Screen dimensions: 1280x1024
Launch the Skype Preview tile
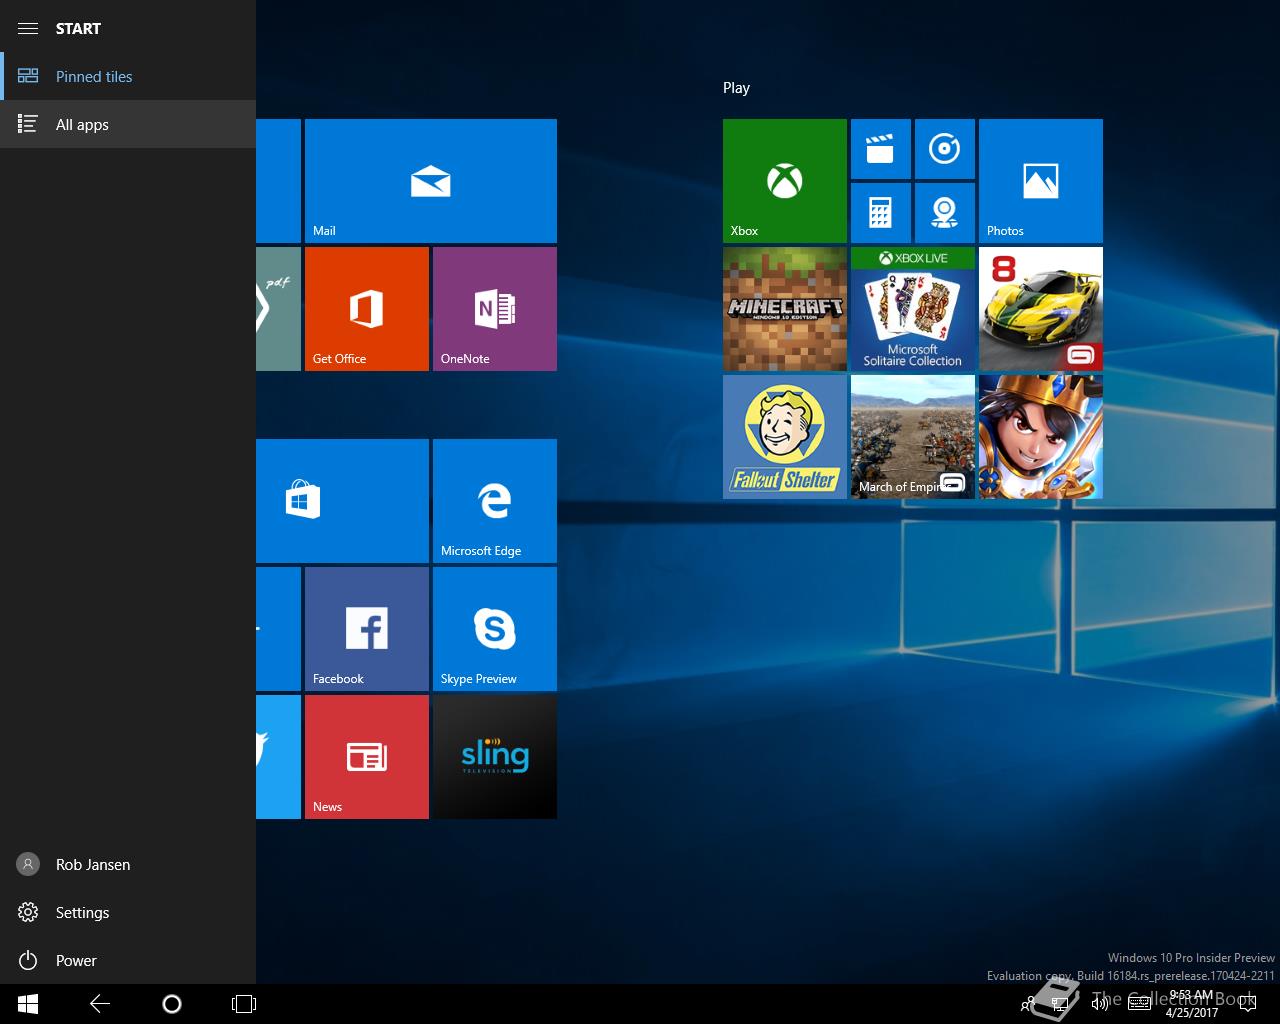495,629
